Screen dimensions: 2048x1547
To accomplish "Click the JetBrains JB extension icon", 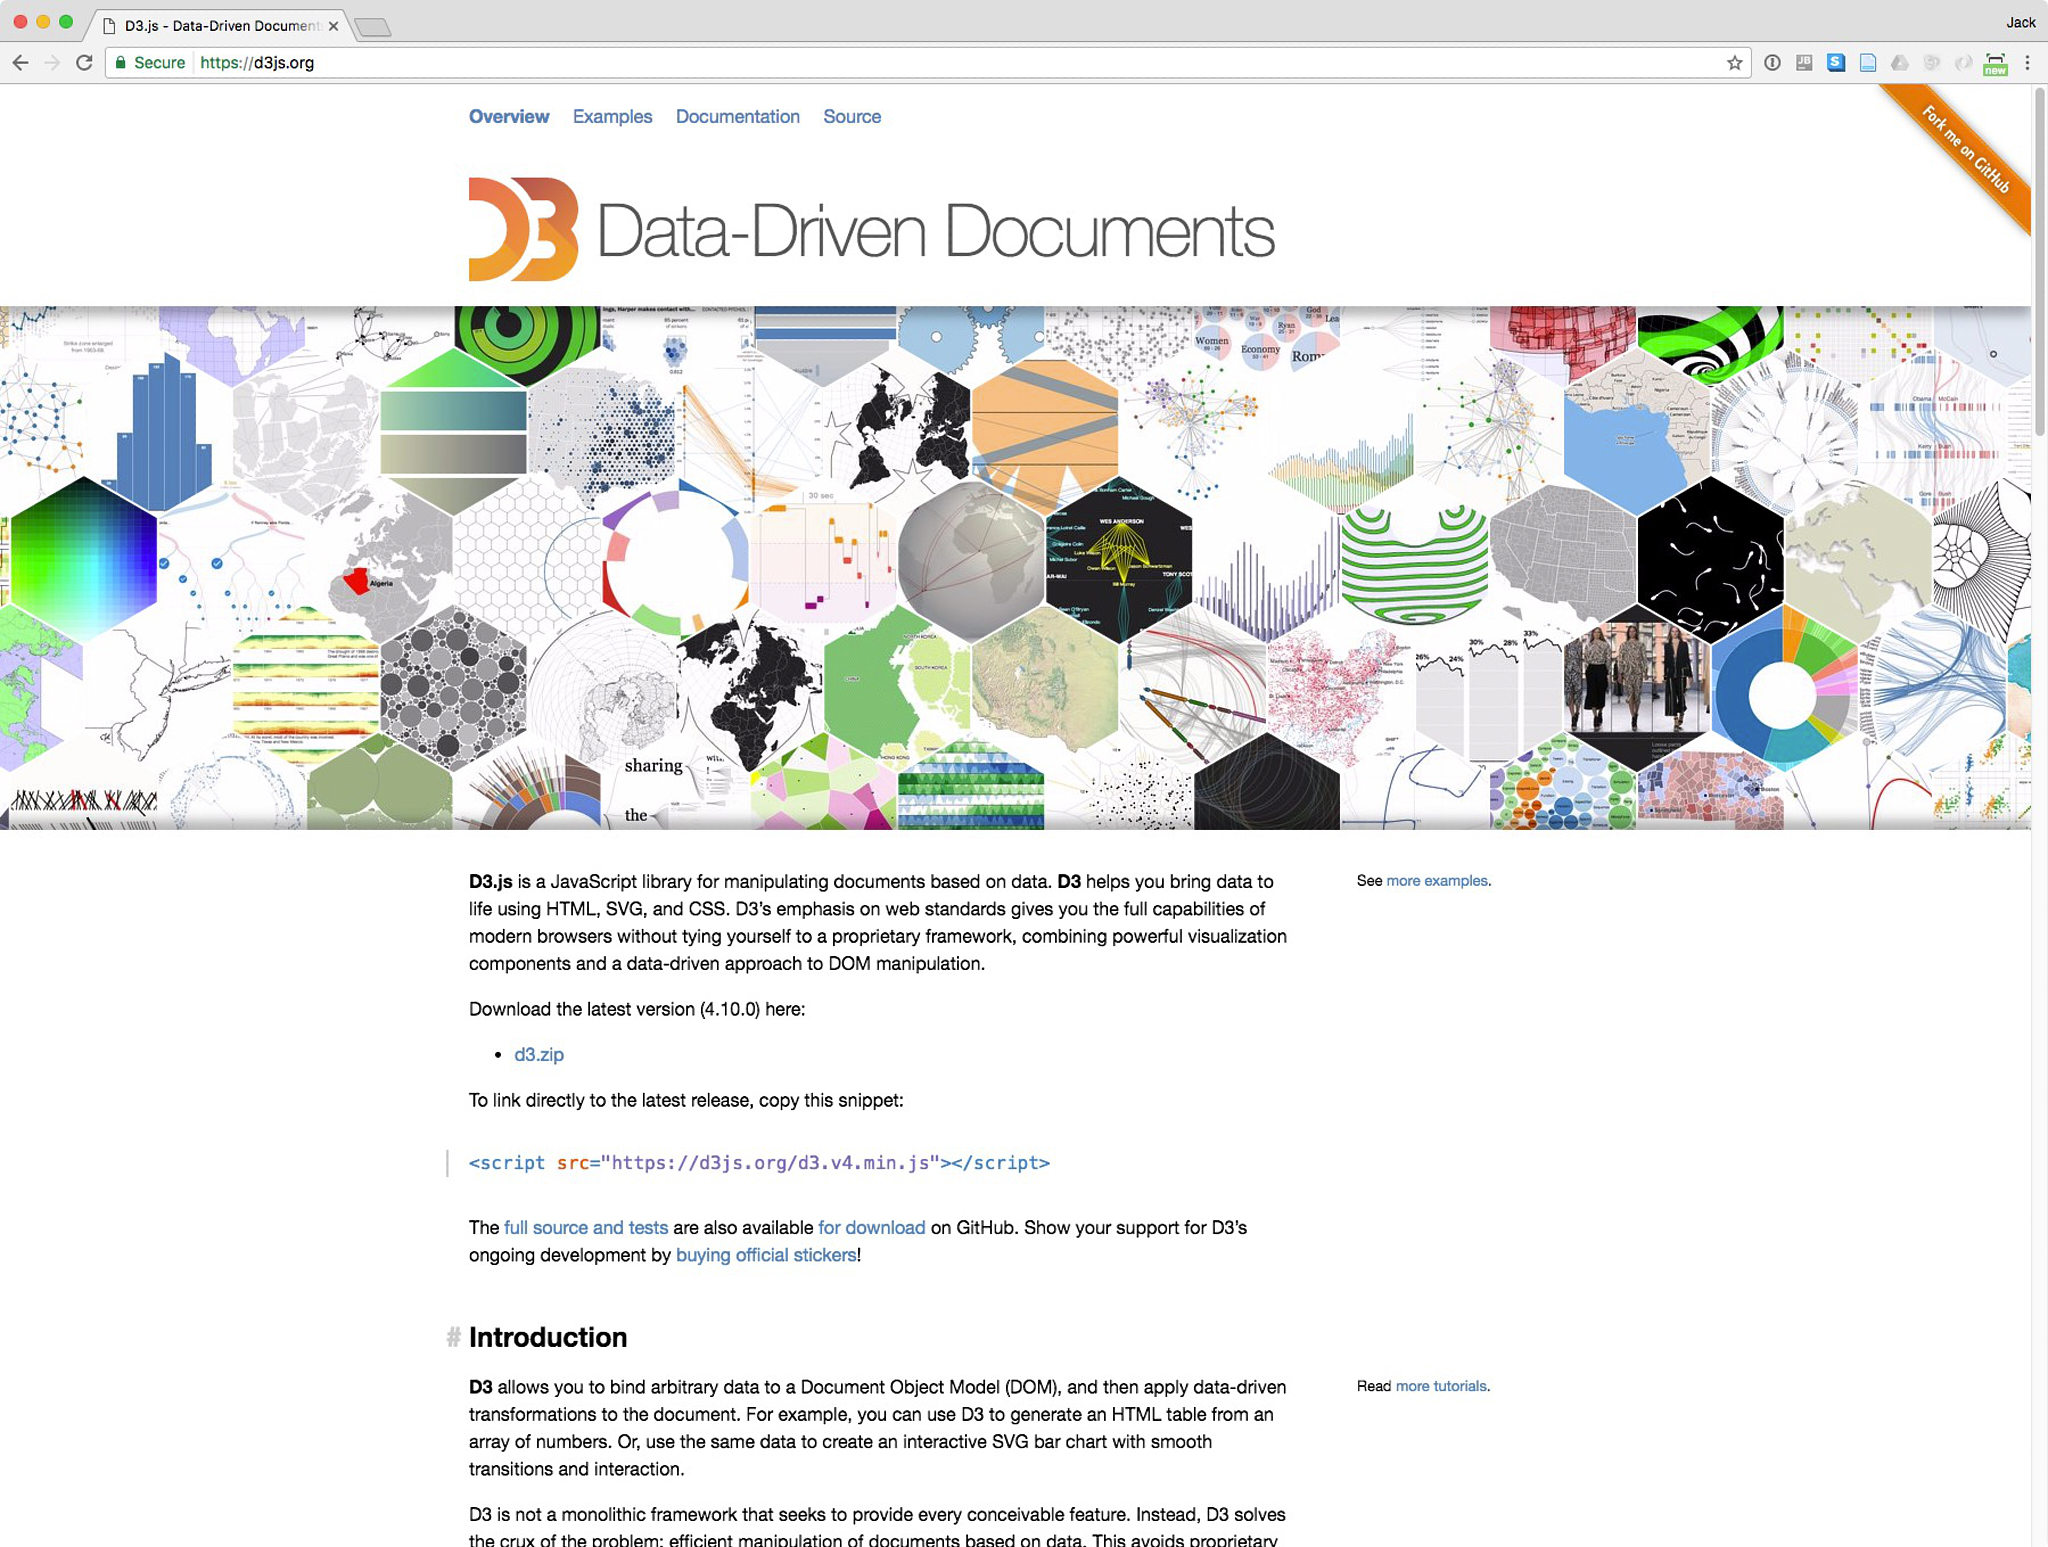I will coord(1804,63).
